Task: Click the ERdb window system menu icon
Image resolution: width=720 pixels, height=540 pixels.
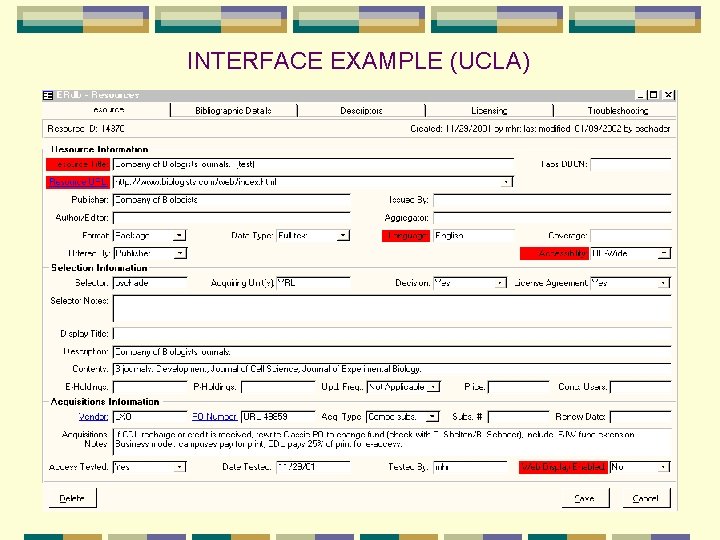Action: [x=48, y=95]
